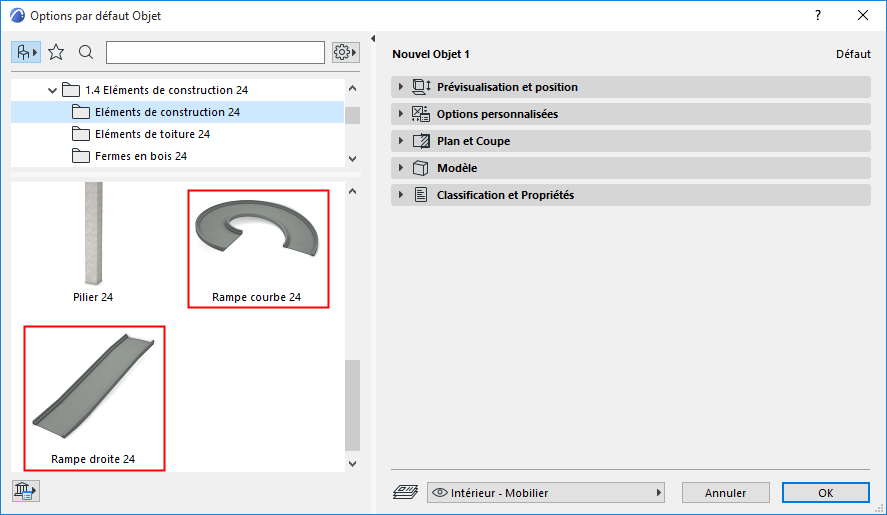Select Fermes en bois 24 folder
The width and height of the screenshot is (887, 515).
click(177, 156)
